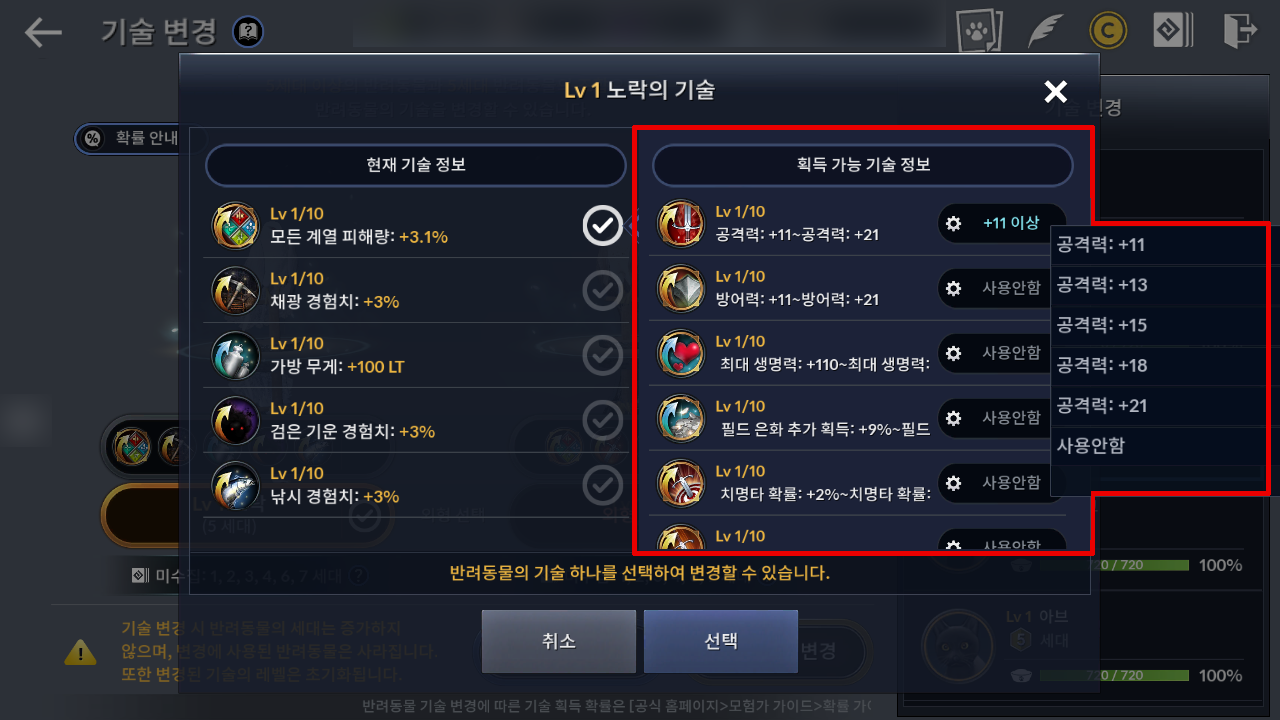Open the gold coin shop icon
The height and width of the screenshot is (720, 1280).
(1108, 31)
